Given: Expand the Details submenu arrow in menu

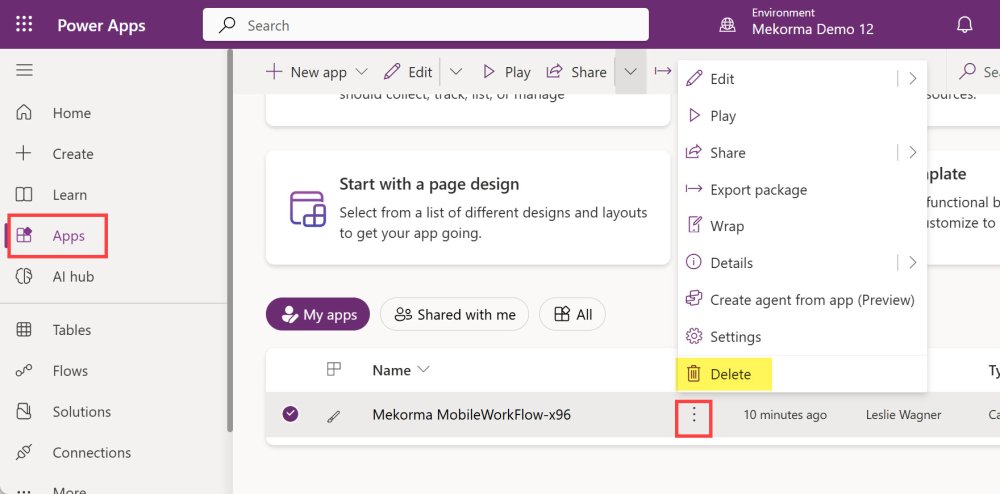Looking at the screenshot, I should [913, 263].
